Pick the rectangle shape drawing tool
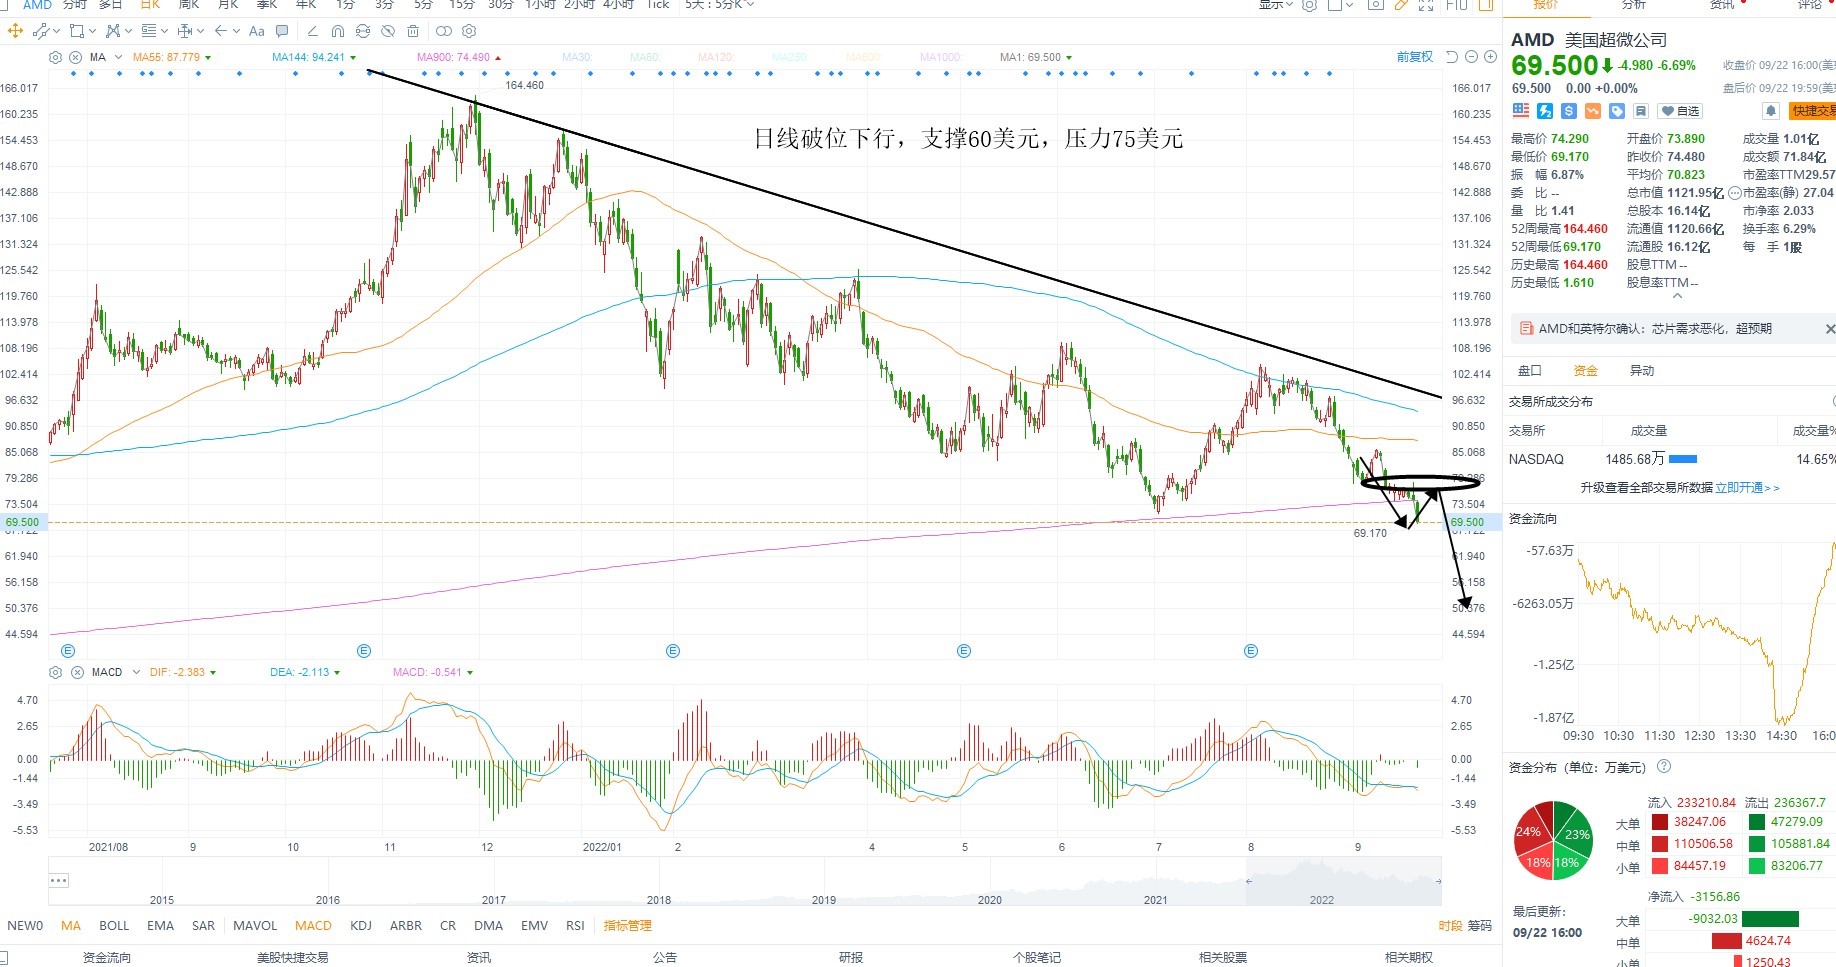Screen dimensions: 1836x967 tap(77, 31)
